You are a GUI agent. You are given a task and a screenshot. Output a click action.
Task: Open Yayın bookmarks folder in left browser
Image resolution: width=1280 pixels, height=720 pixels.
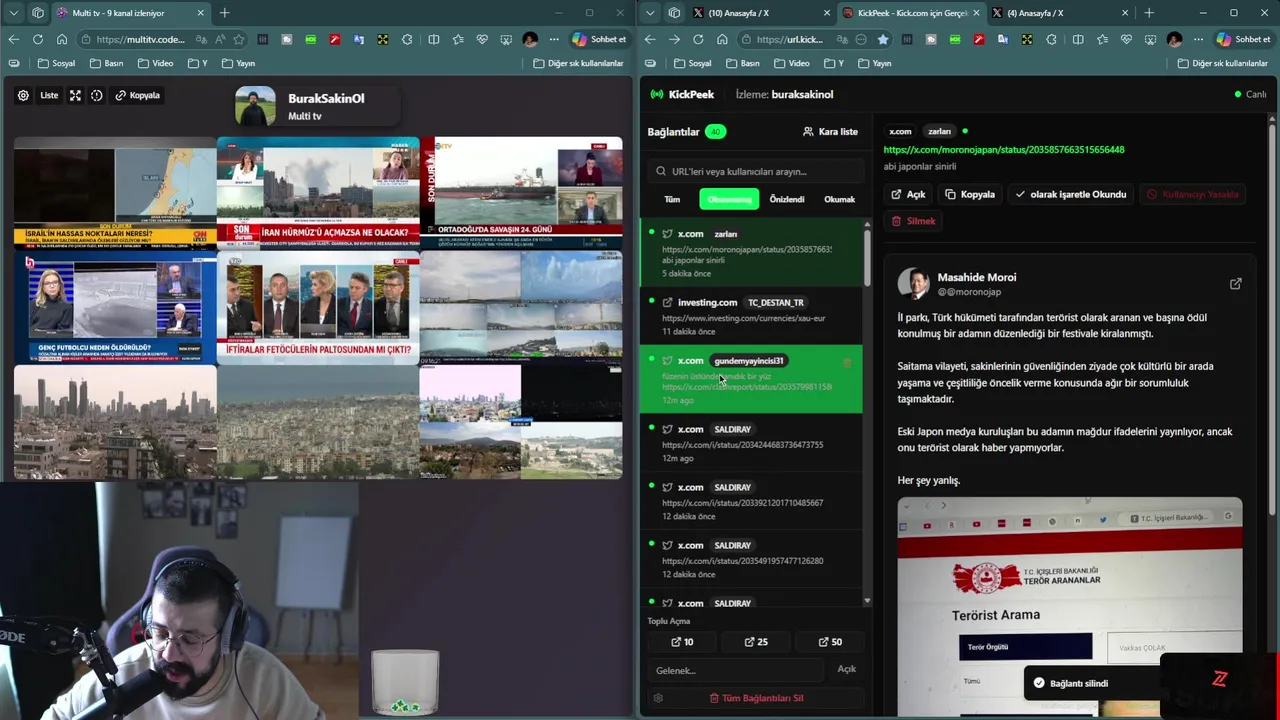pos(239,63)
